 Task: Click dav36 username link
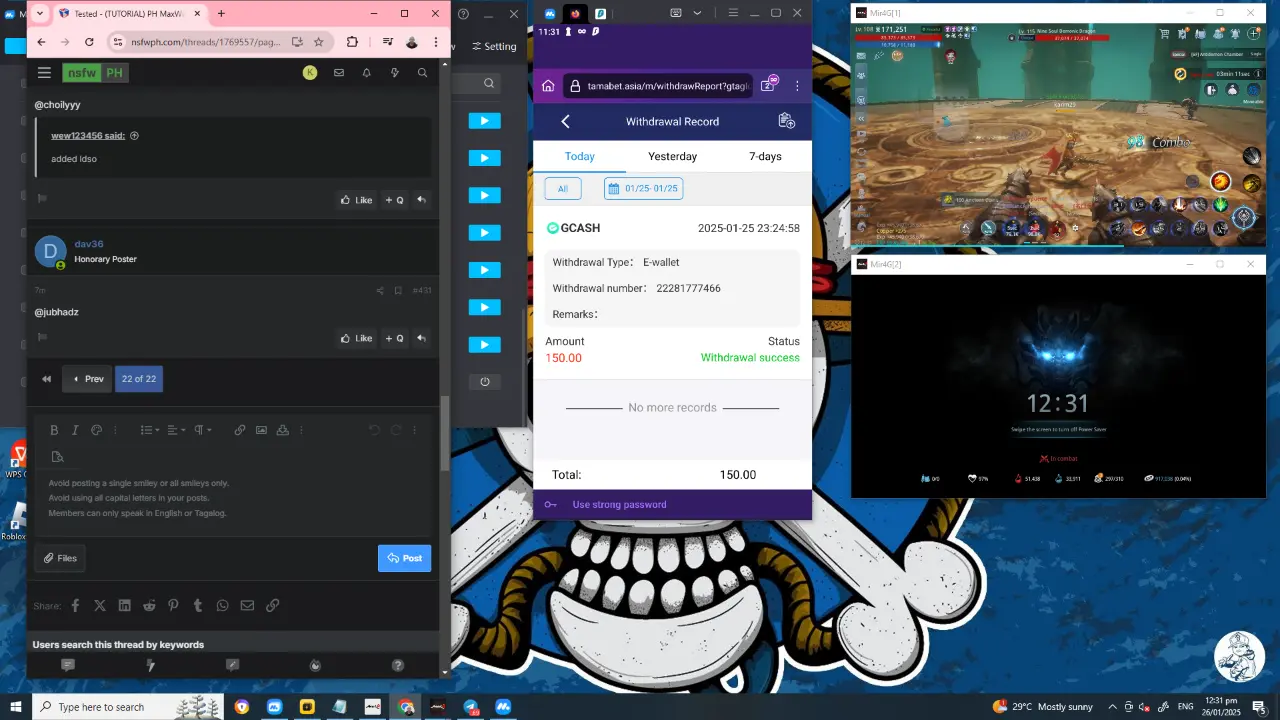point(89,244)
